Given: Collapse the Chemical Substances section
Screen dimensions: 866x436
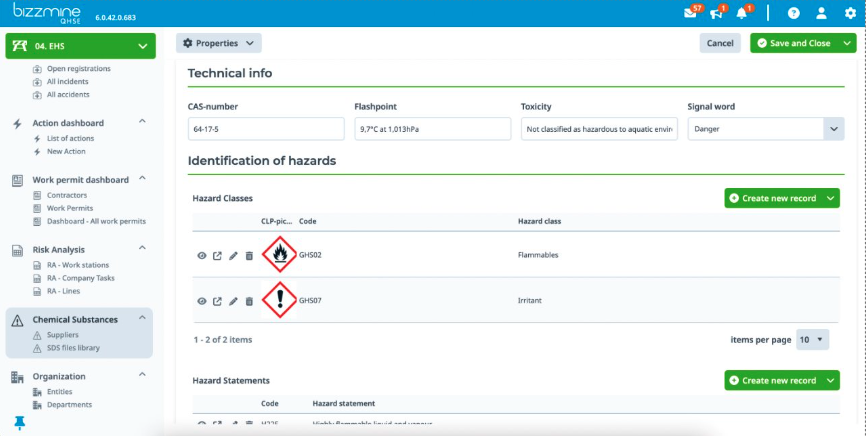Looking at the screenshot, I should click(x=142, y=319).
